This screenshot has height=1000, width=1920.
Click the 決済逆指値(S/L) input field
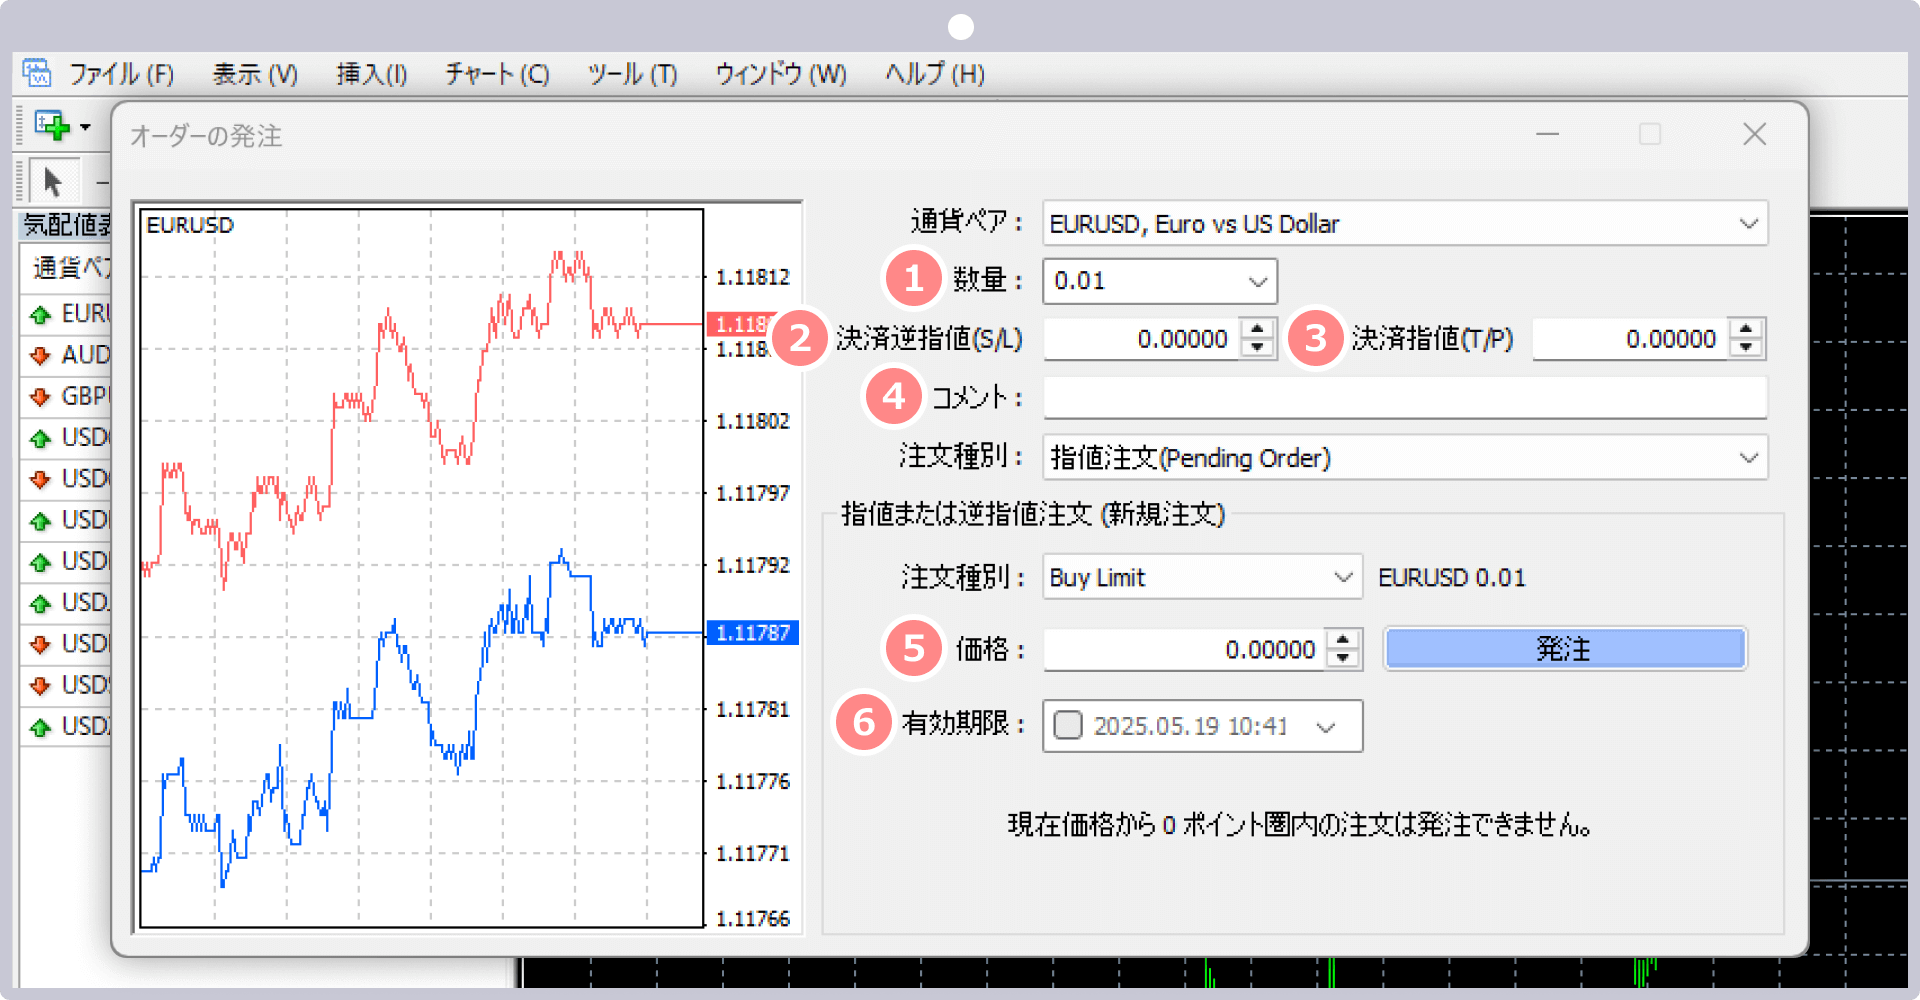click(x=1141, y=339)
